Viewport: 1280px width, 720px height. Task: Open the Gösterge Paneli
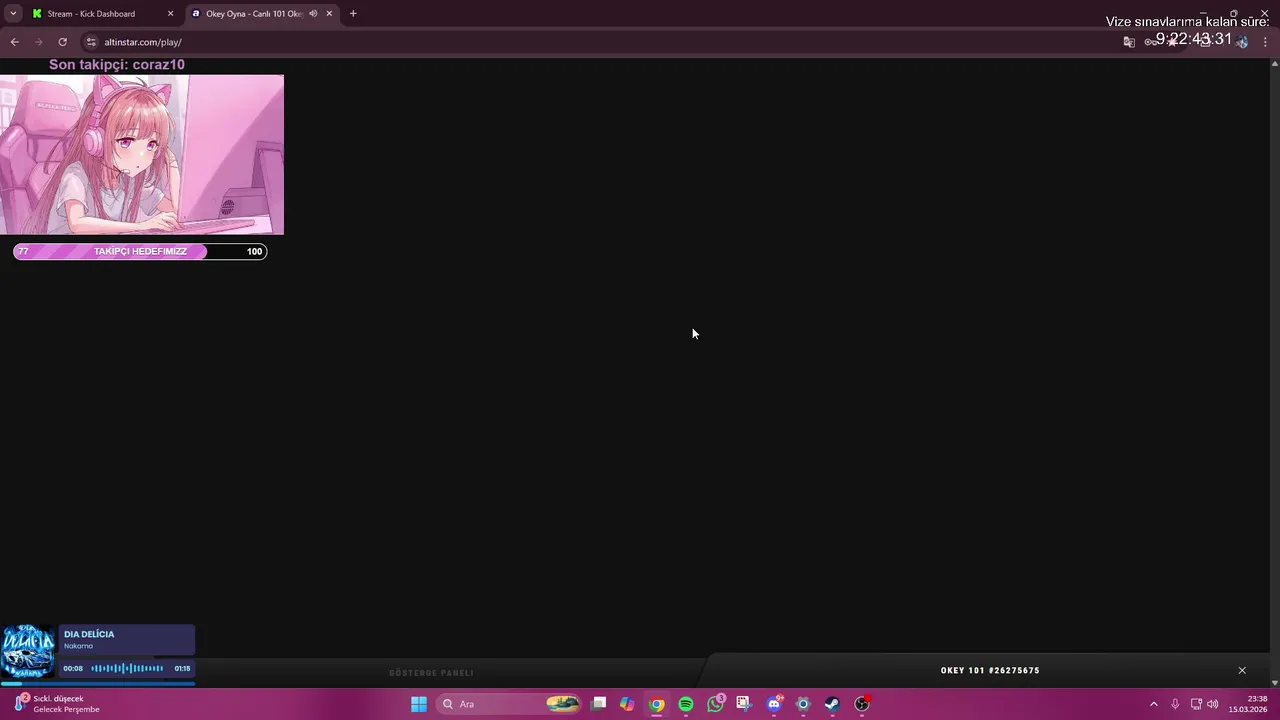431,673
